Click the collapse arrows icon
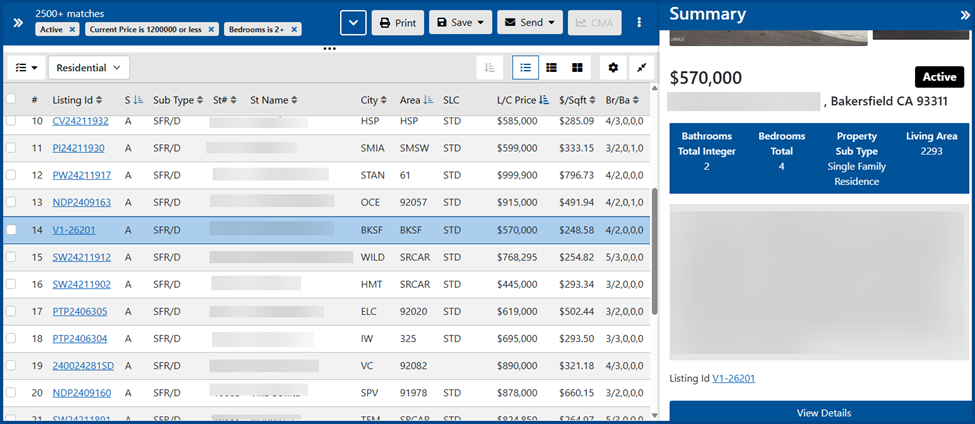The height and width of the screenshot is (424, 975). 642,67
